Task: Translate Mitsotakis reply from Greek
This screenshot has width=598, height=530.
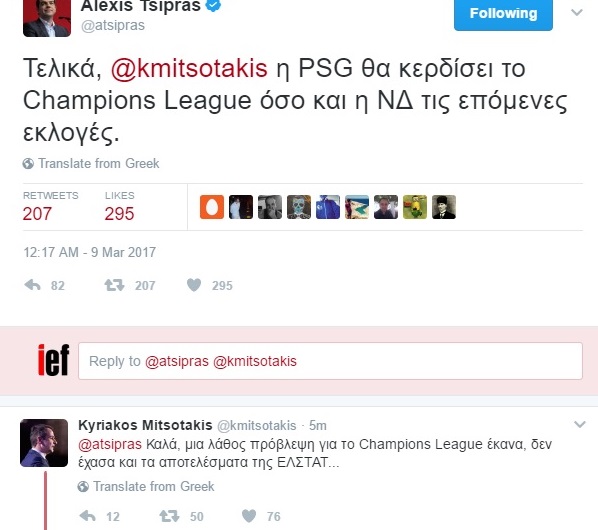Action: [154, 487]
